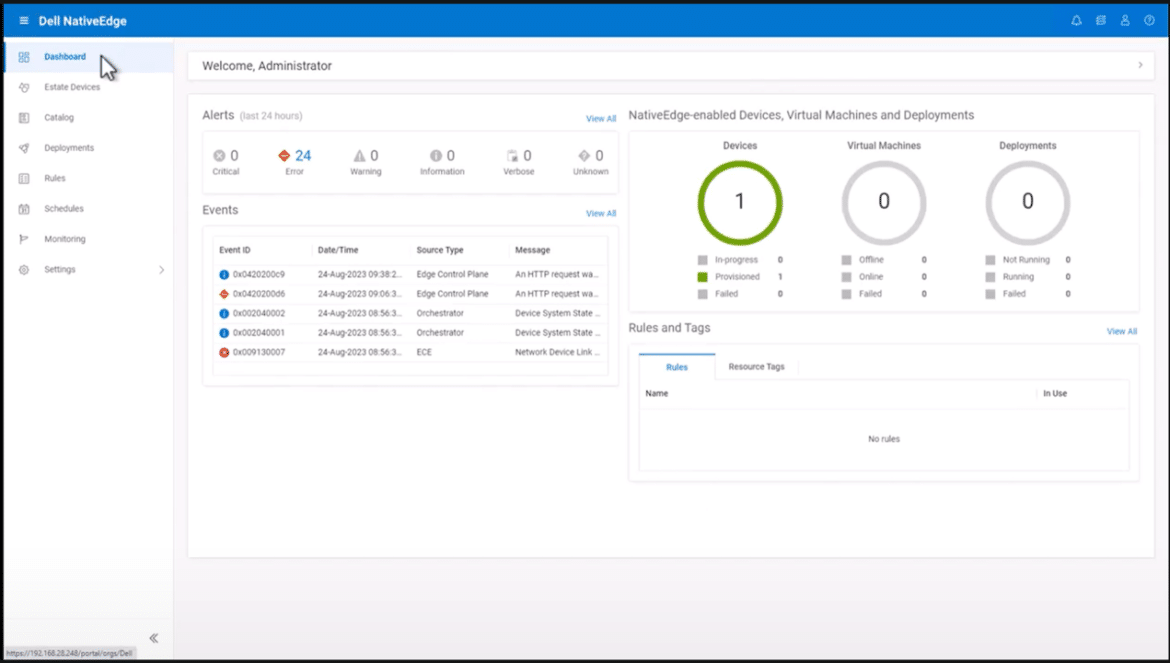Click the Settings gear icon

pyautogui.click(x=24, y=270)
